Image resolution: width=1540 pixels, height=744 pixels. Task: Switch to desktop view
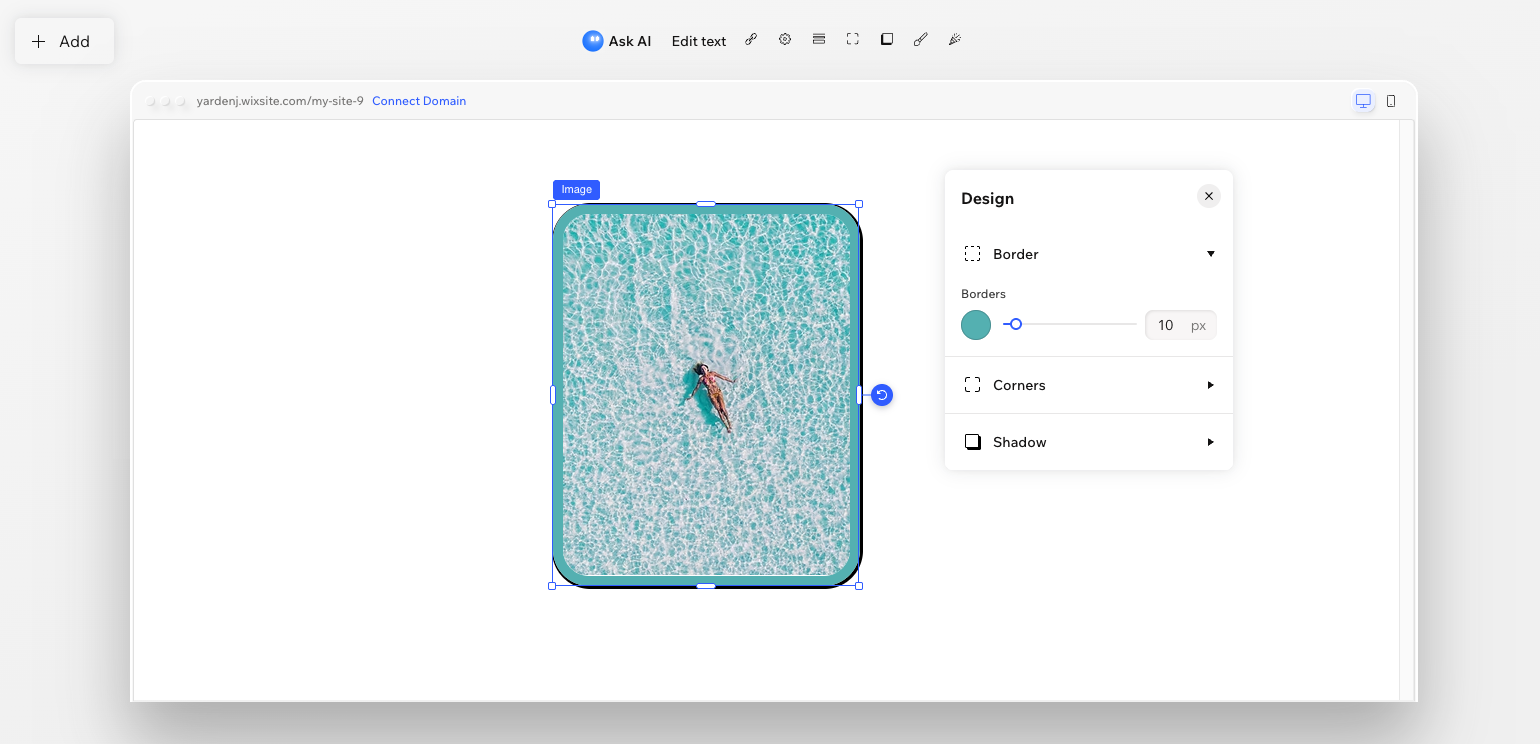coord(1363,101)
